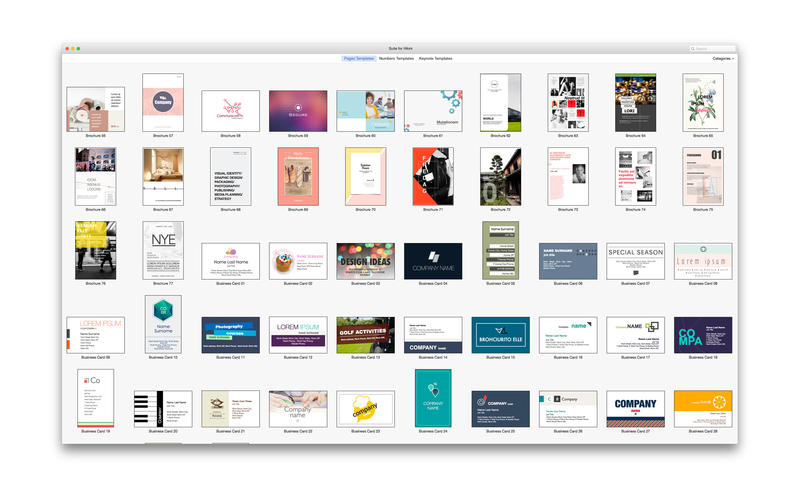Pick Golf Activities Business Card 13
800x500 pixels.
[x=365, y=335]
